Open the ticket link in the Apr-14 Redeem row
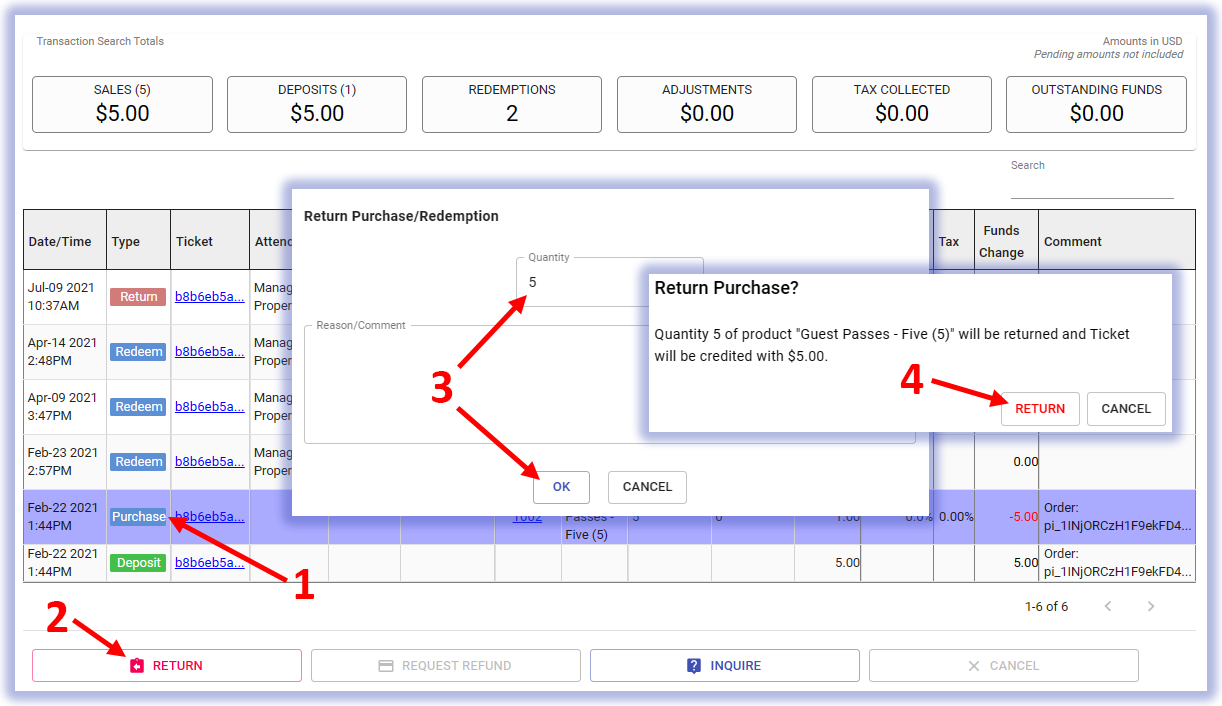1222x706 pixels. 210,352
